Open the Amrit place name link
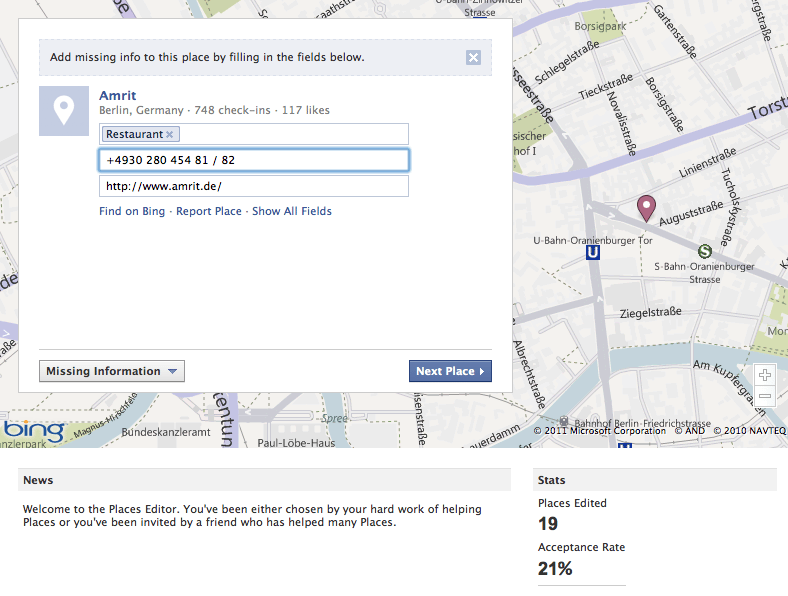Viewport: 788px width, 596px height. (118, 95)
